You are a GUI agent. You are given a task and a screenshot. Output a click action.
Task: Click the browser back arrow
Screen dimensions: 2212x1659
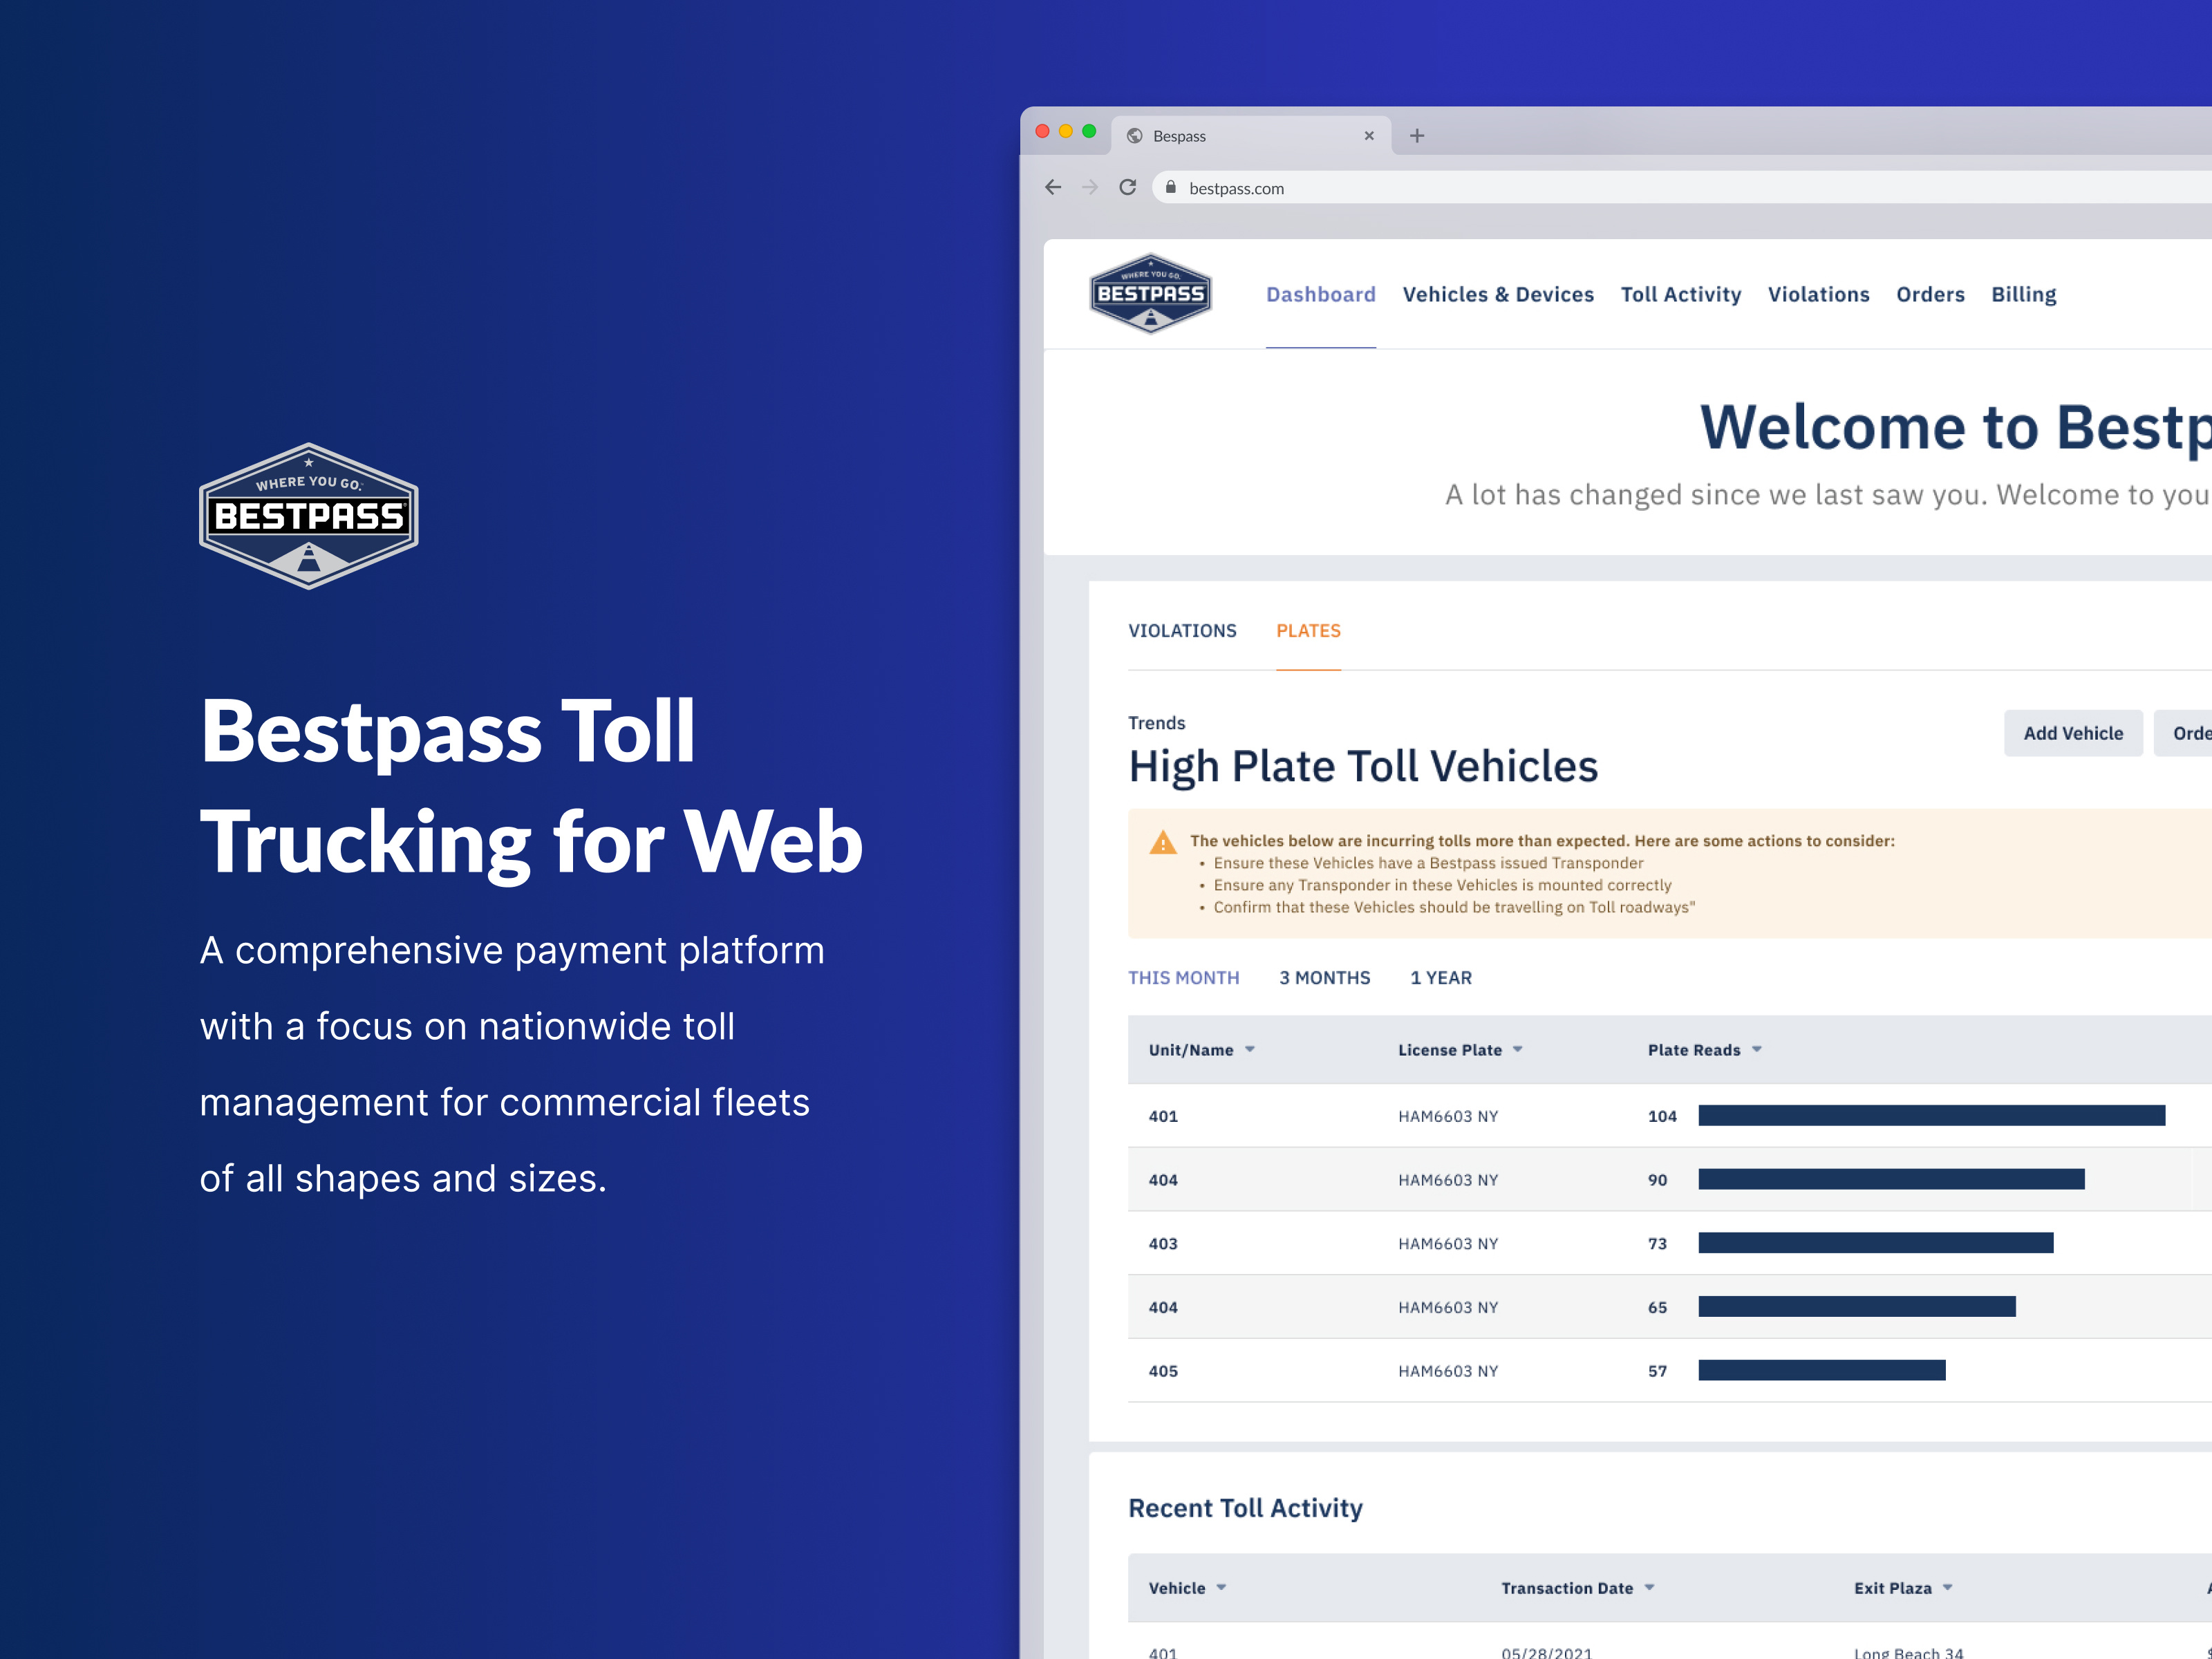pyautogui.click(x=1053, y=187)
